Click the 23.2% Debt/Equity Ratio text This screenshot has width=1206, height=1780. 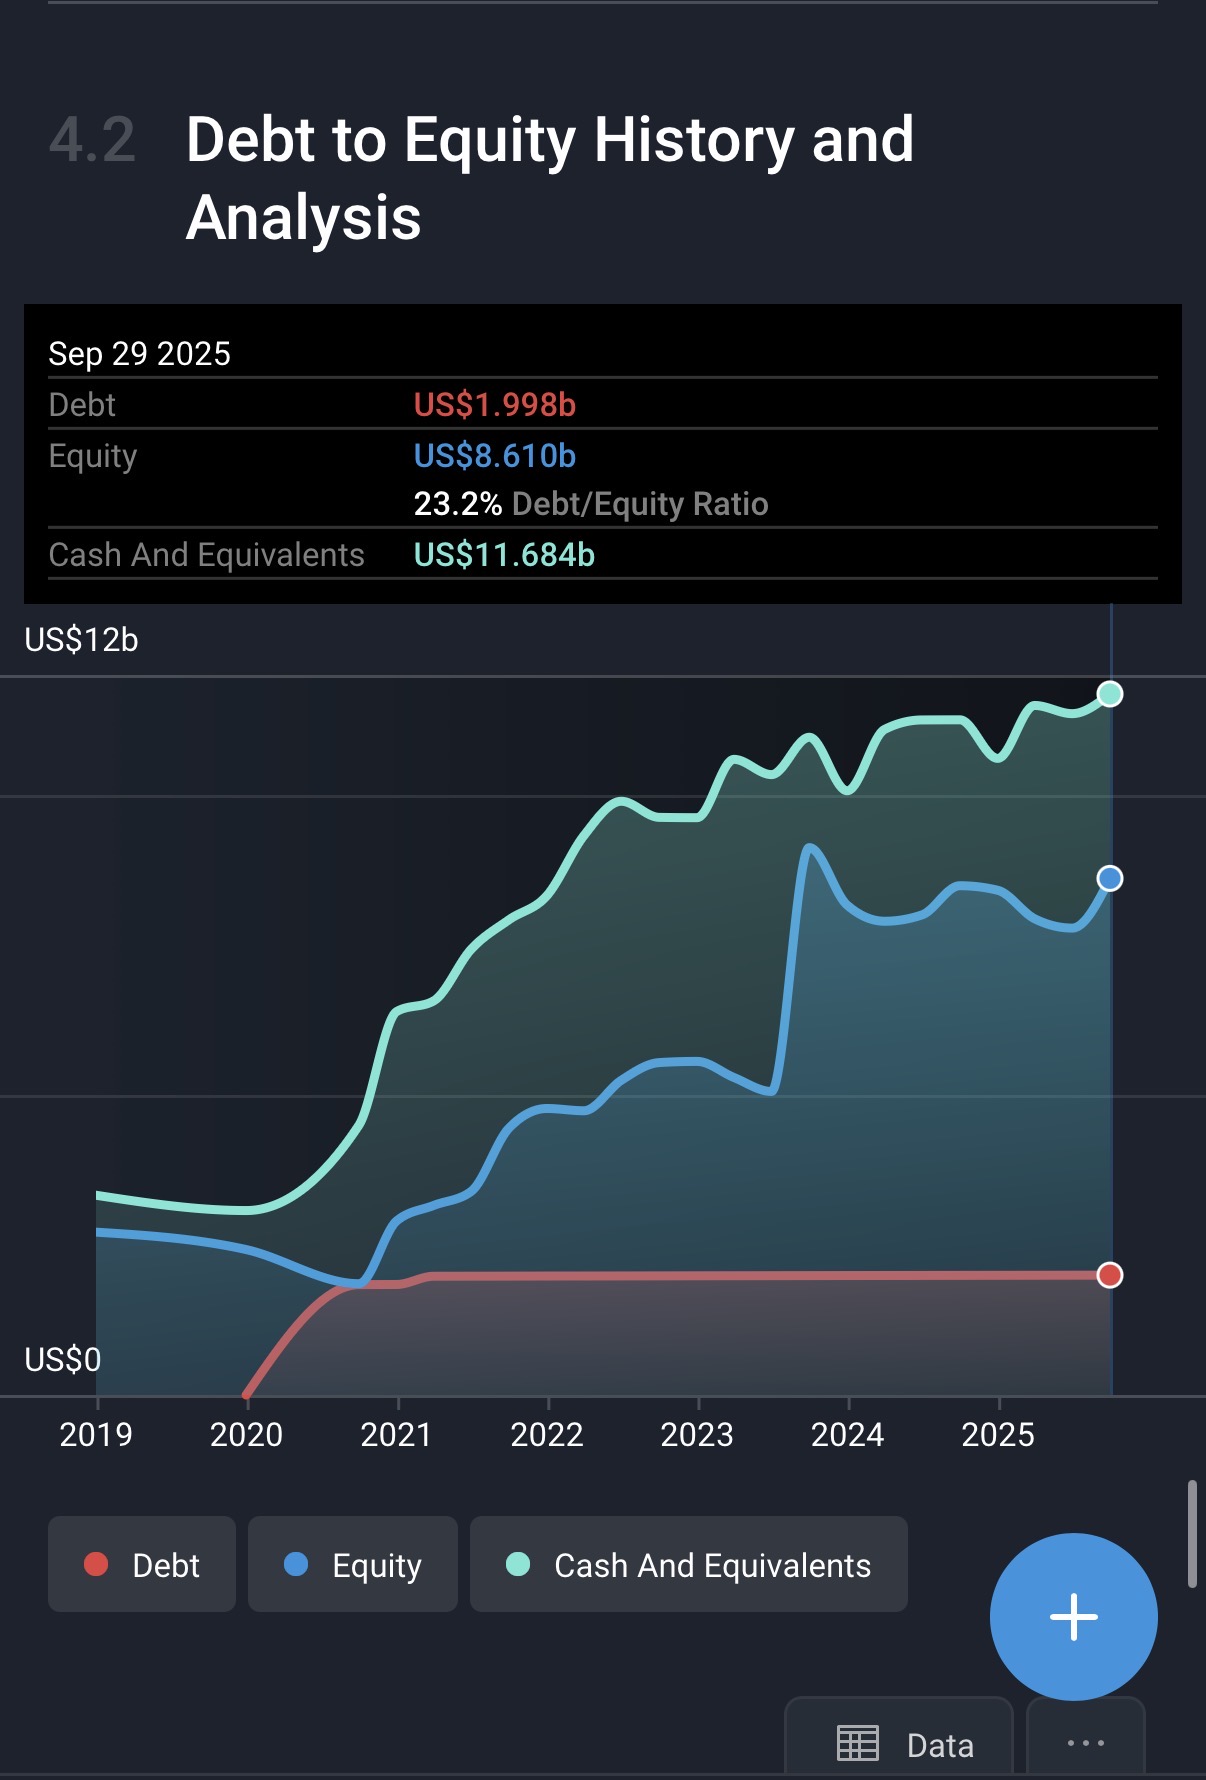(x=590, y=503)
